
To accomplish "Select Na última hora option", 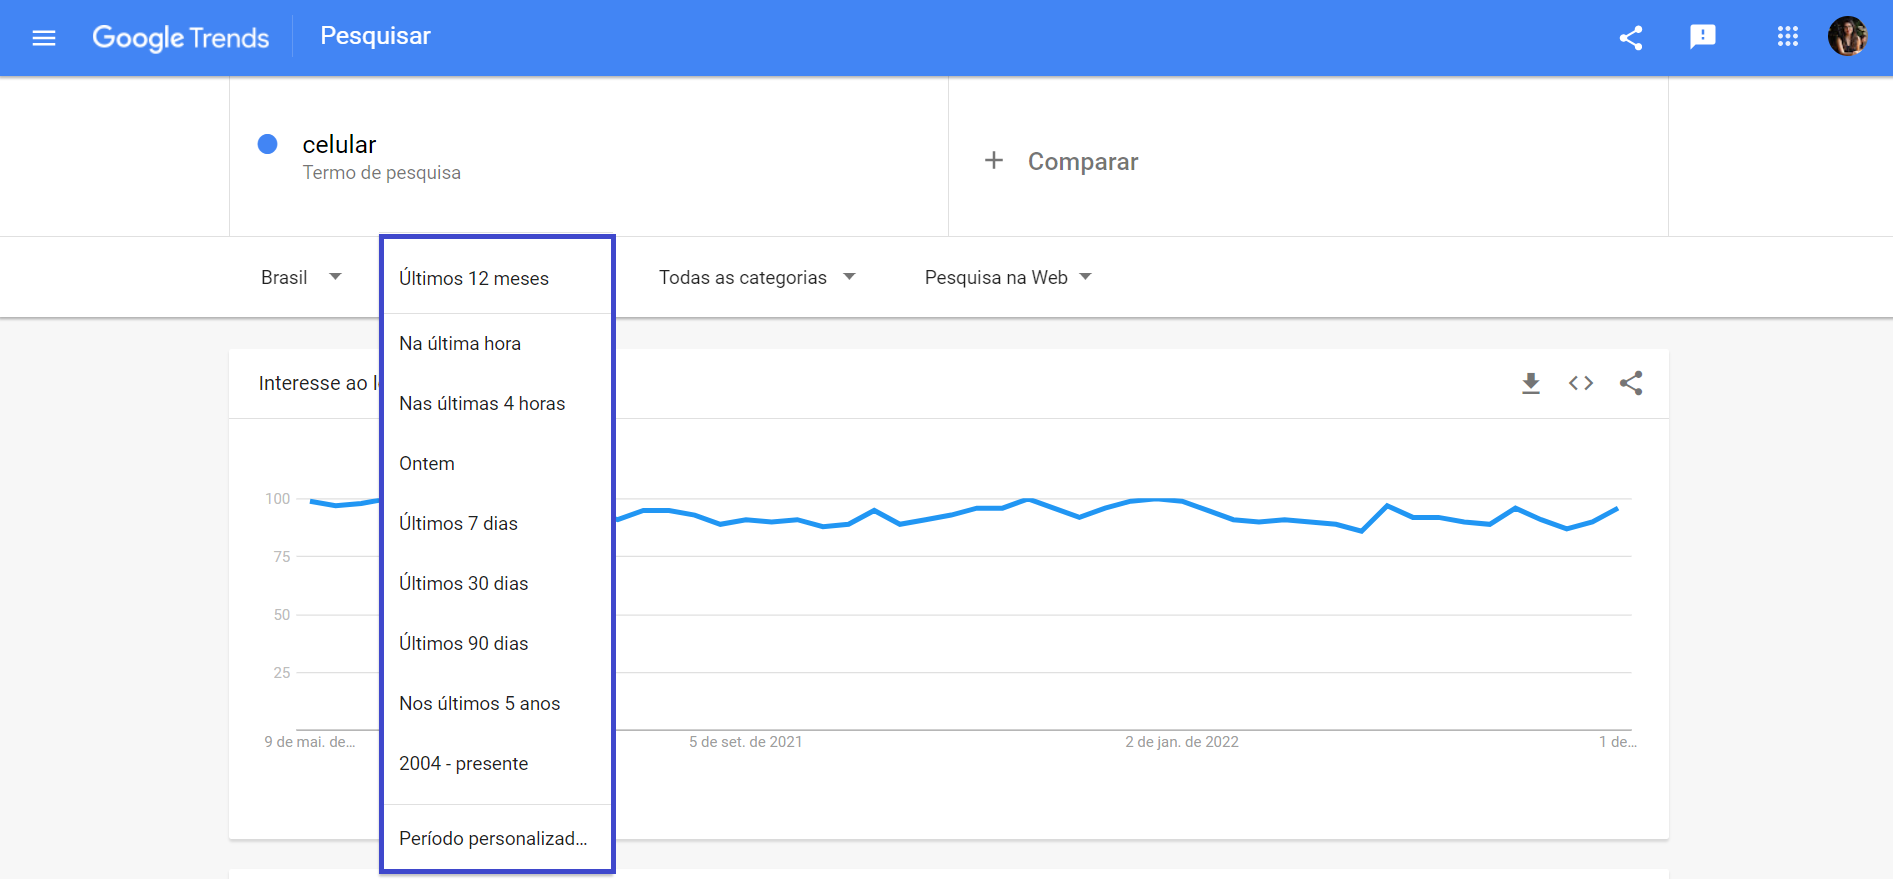I will pyautogui.click(x=497, y=343).
